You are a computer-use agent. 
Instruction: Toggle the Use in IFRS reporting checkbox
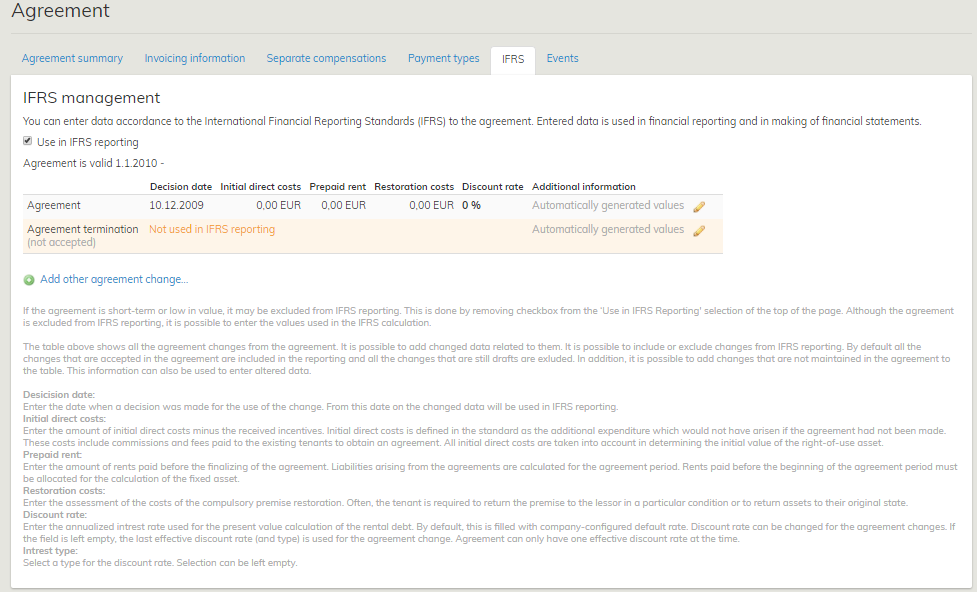point(28,141)
